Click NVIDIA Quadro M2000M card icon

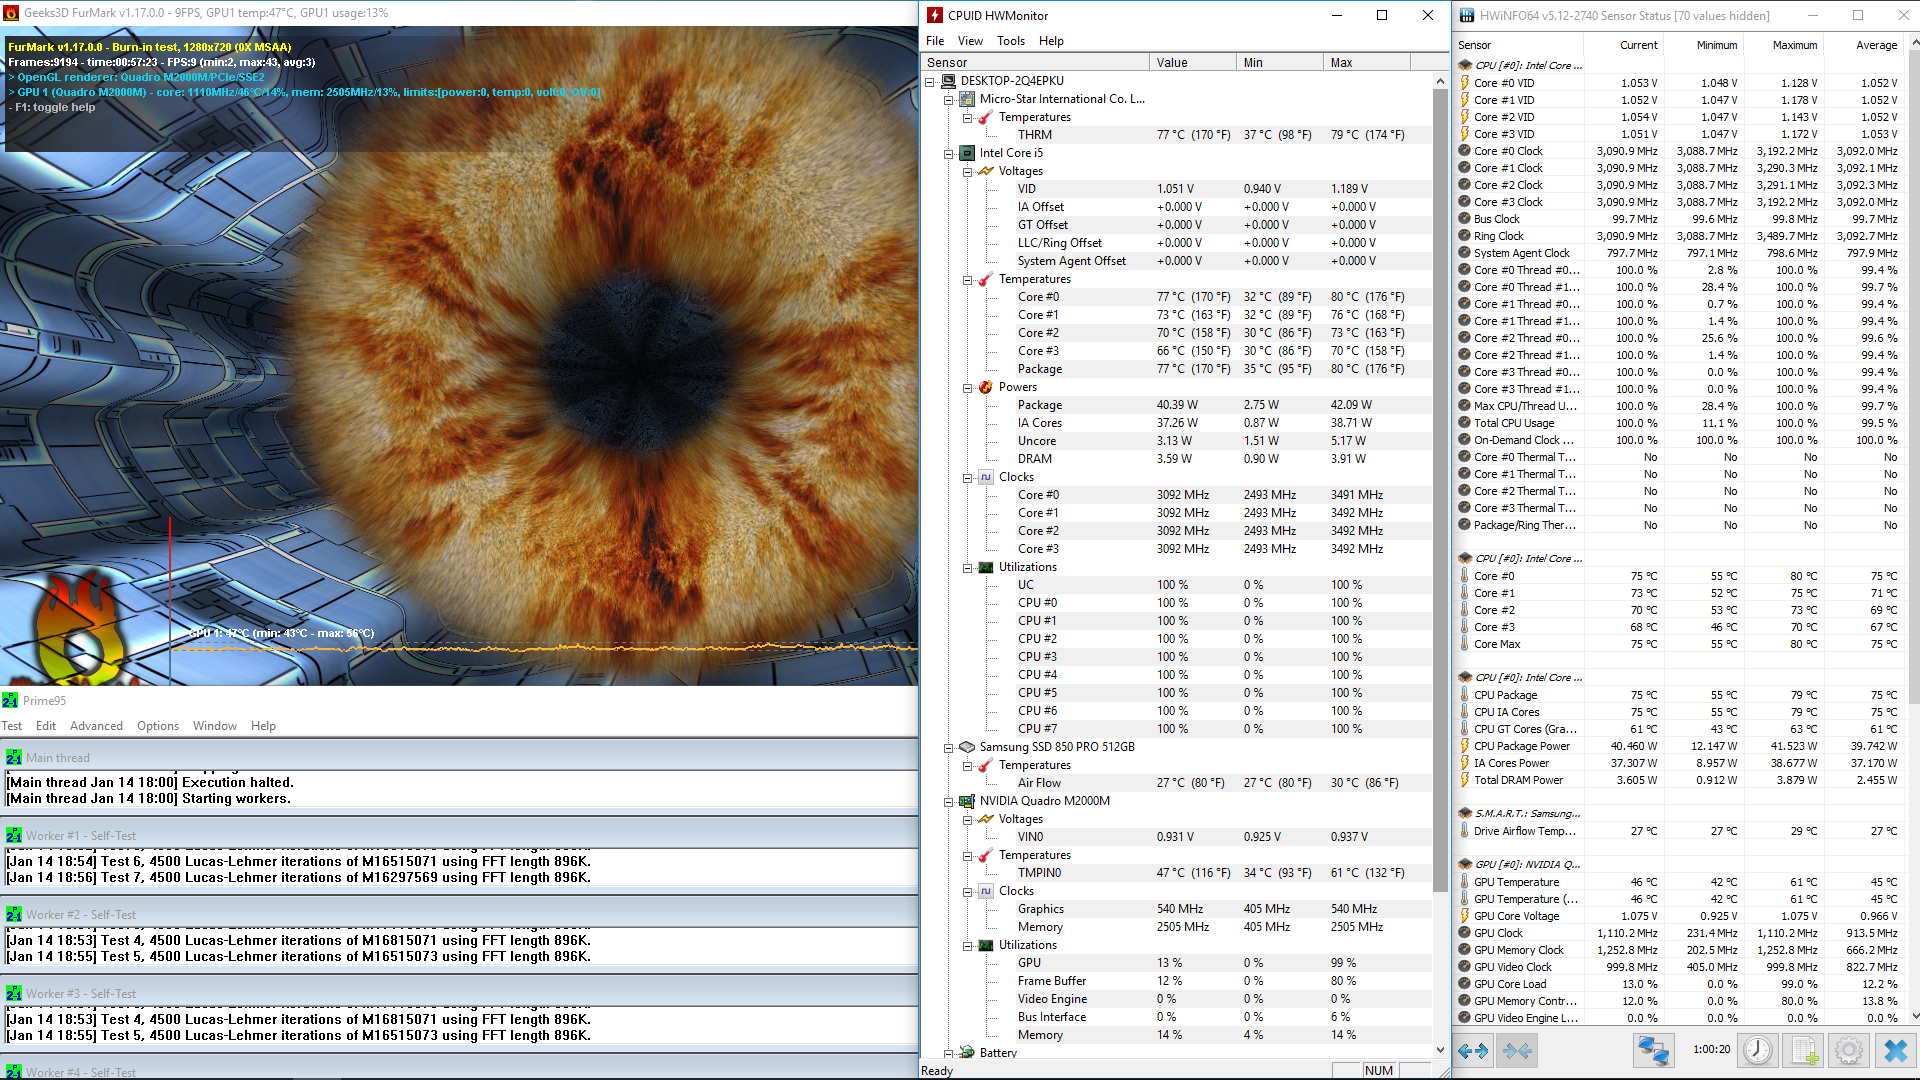coord(967,801)
